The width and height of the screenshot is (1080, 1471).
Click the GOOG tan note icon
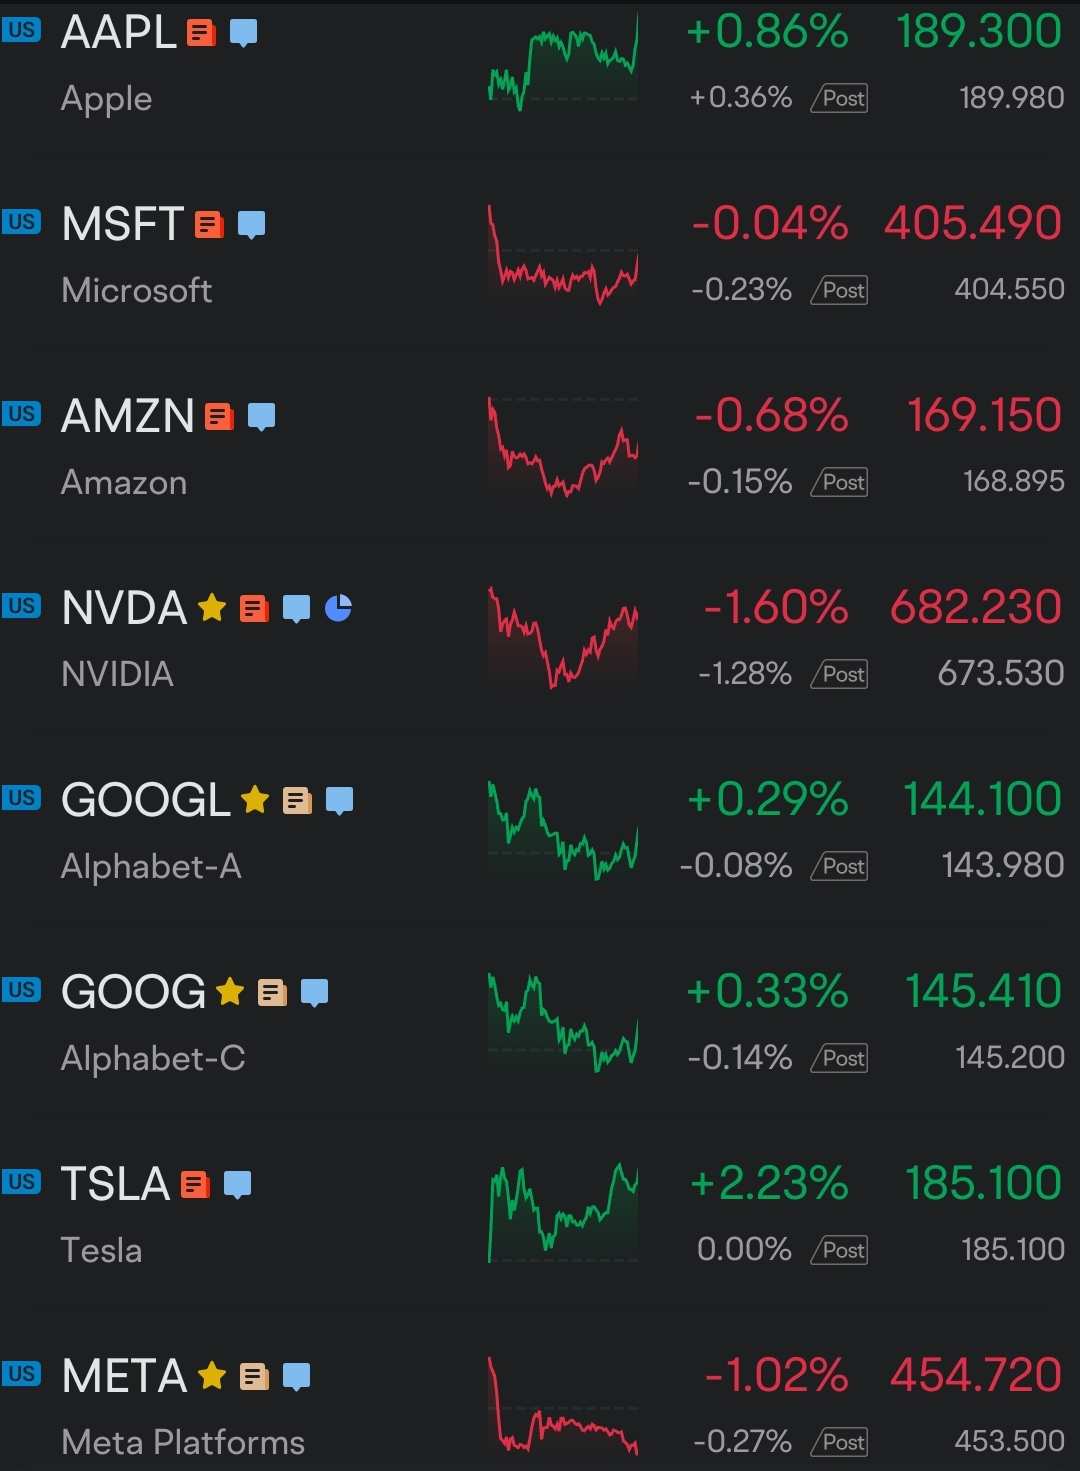pyautogui.click(x=272, y=992)
